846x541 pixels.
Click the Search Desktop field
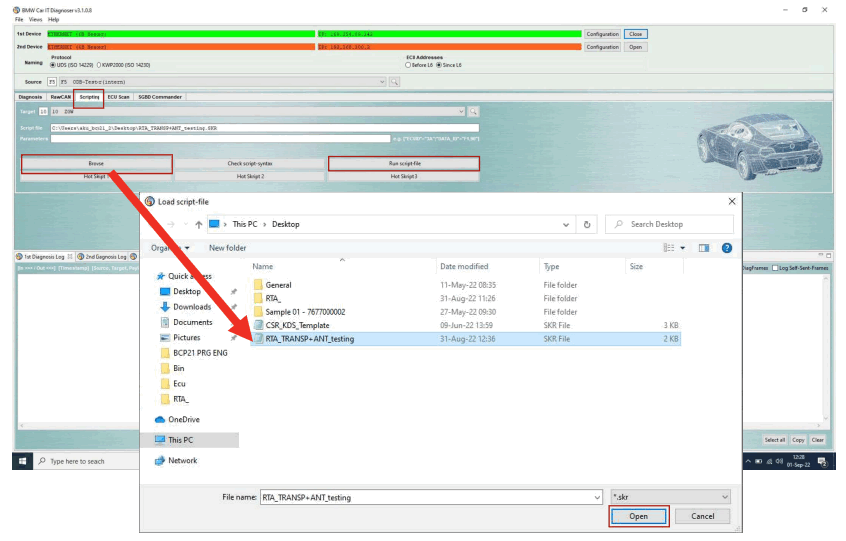pos(670,224)
